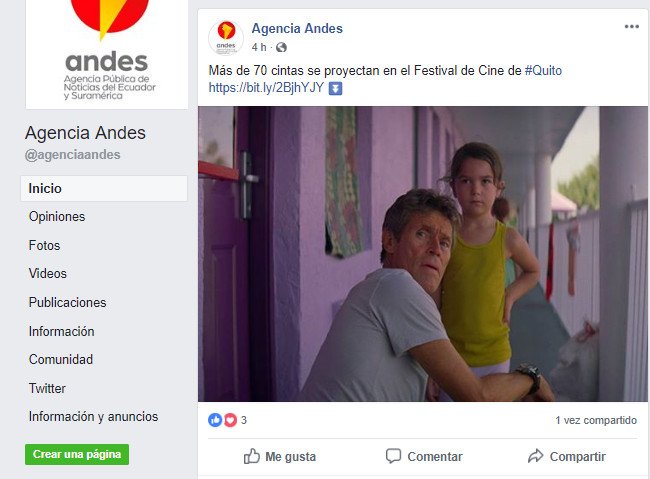Go to the Fotos section
Screen dimensions: 650x479
[44, 246]
